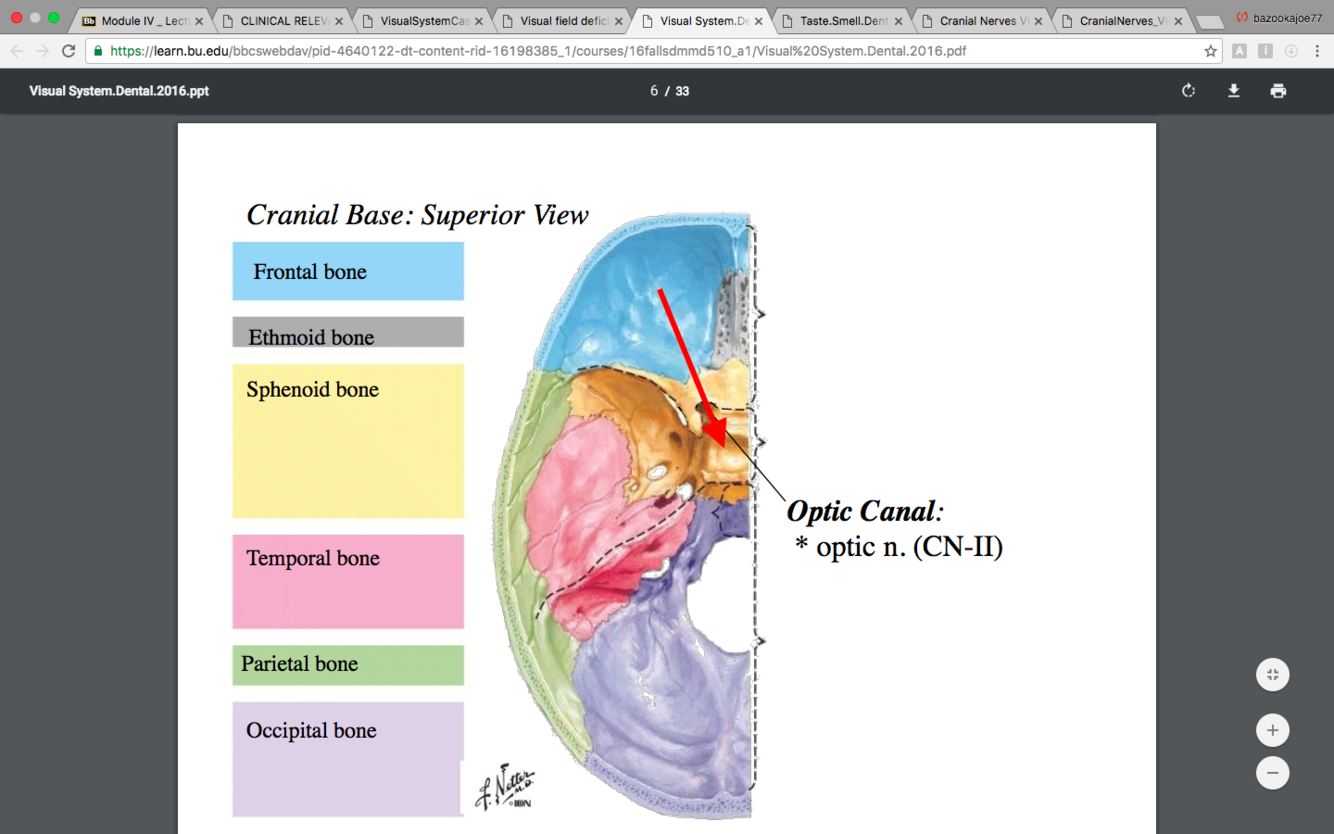Click the Occipital bone lavender legend box
Screen dimensions: 1334x834
(348, 759)
